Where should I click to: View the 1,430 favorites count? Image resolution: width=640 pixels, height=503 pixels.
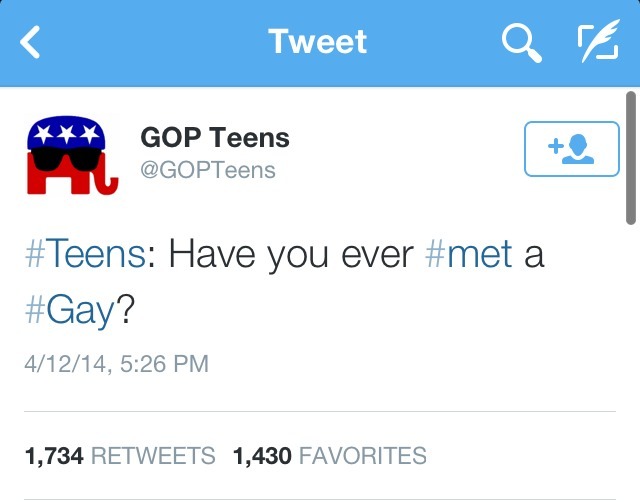[x=262, y=456]
